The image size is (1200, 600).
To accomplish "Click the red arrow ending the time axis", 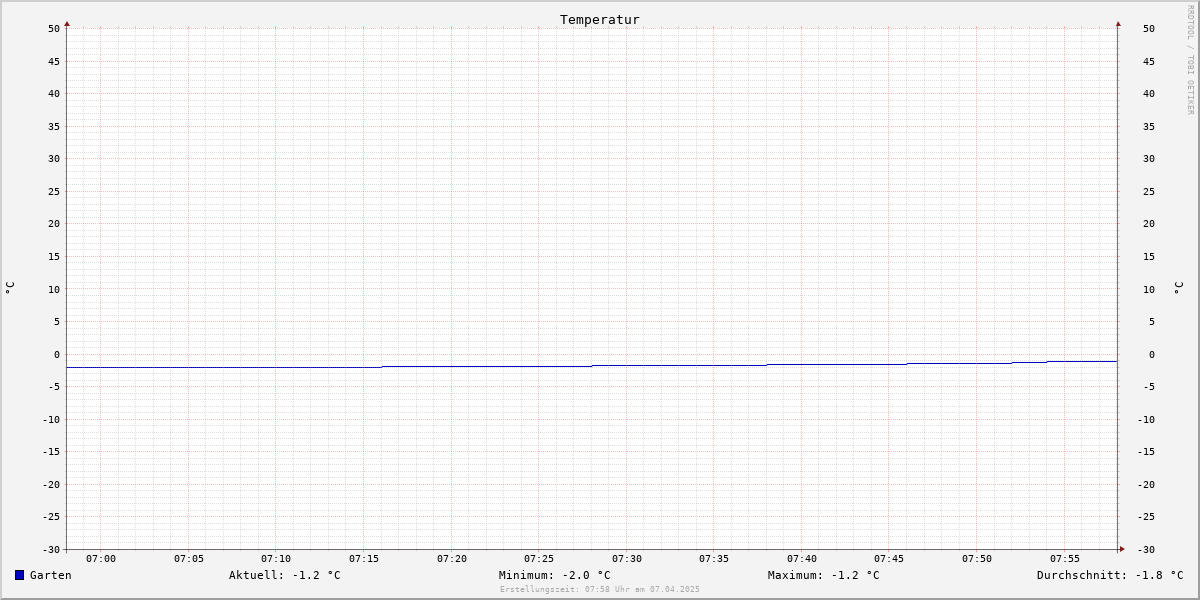I will click(1122, 549).
